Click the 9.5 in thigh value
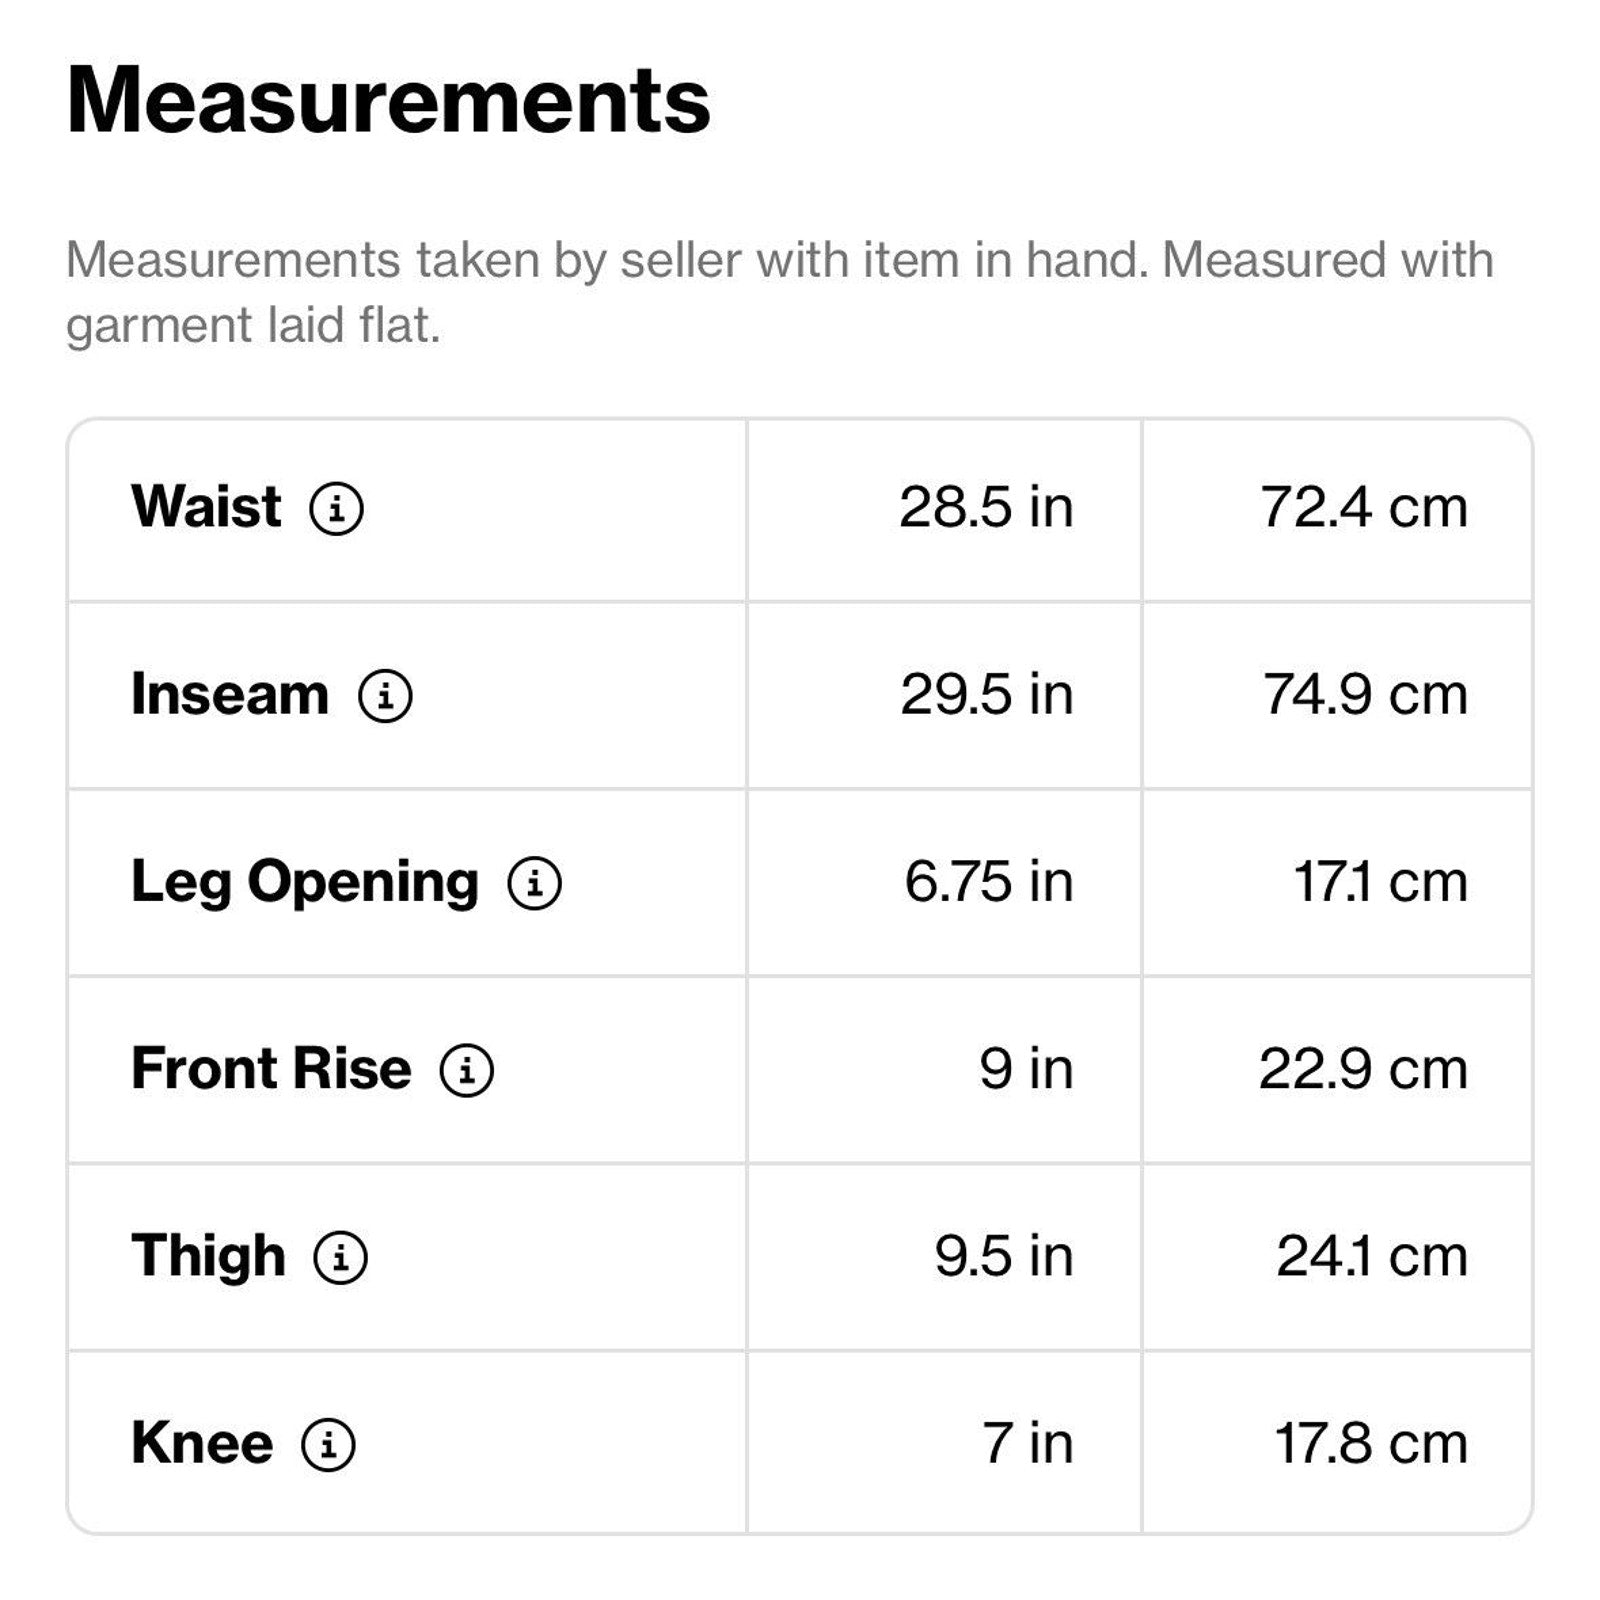Screen dimensions: 1600x1600 (x=1004, y=1256)
